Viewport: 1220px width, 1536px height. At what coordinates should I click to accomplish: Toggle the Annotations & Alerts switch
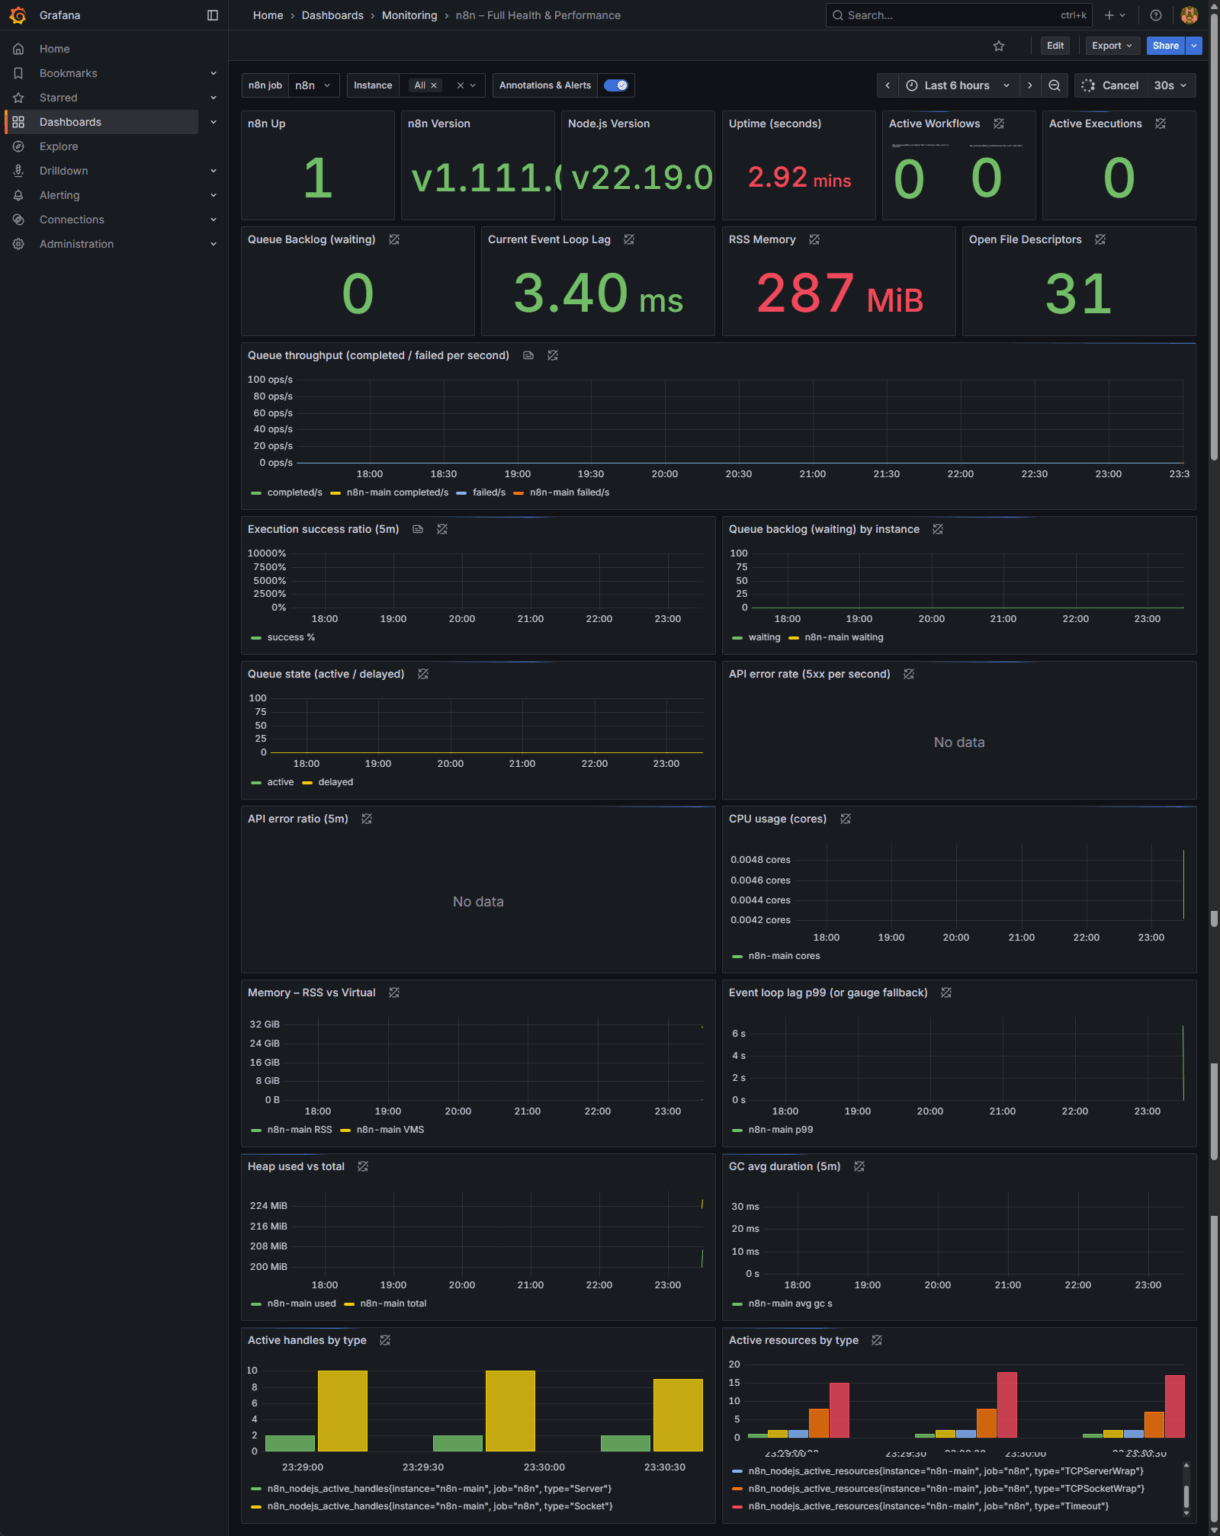click(616, 85)
